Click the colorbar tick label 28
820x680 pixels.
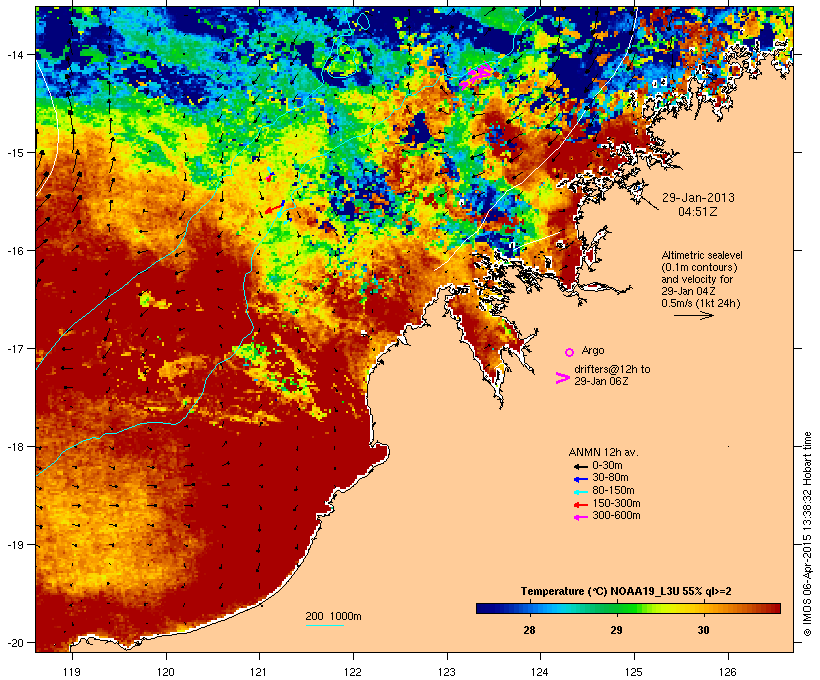click(529, 630)
